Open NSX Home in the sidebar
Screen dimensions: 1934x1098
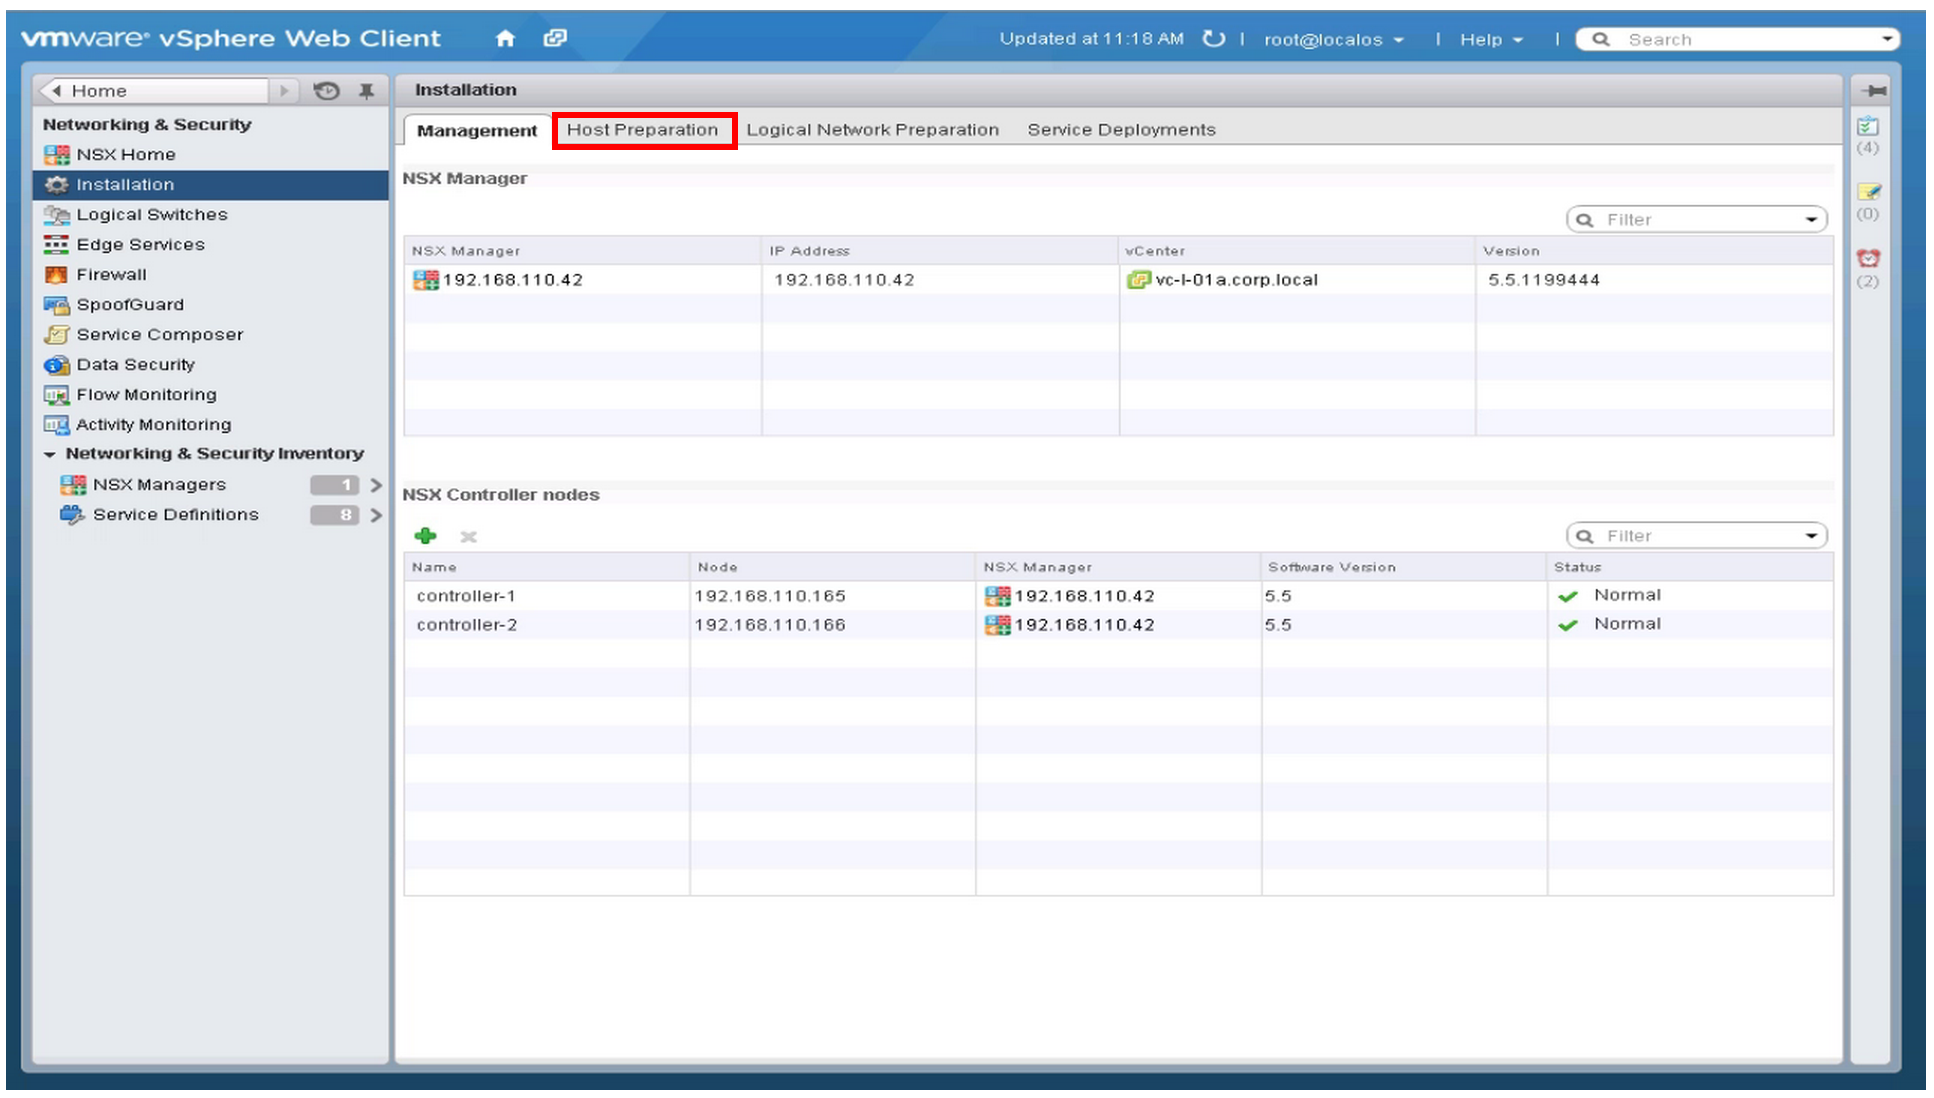tap(125, 155)
